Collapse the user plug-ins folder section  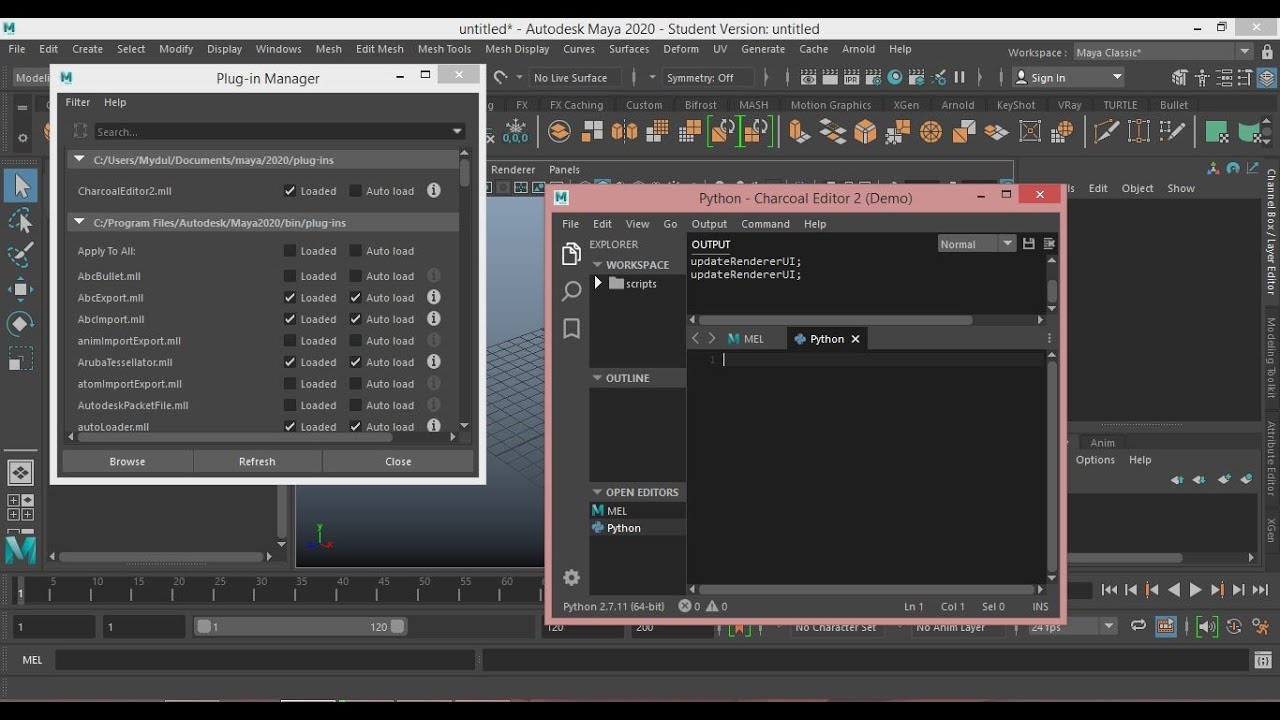[79, 159]
